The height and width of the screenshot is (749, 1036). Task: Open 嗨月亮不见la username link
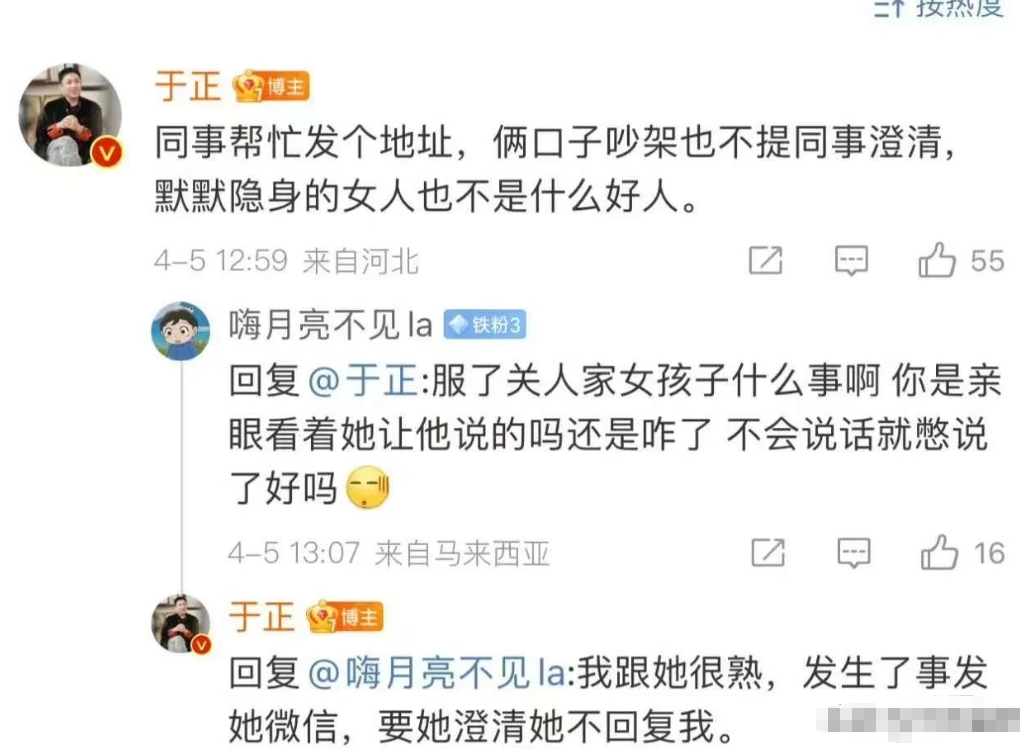(x=330, y=325)
